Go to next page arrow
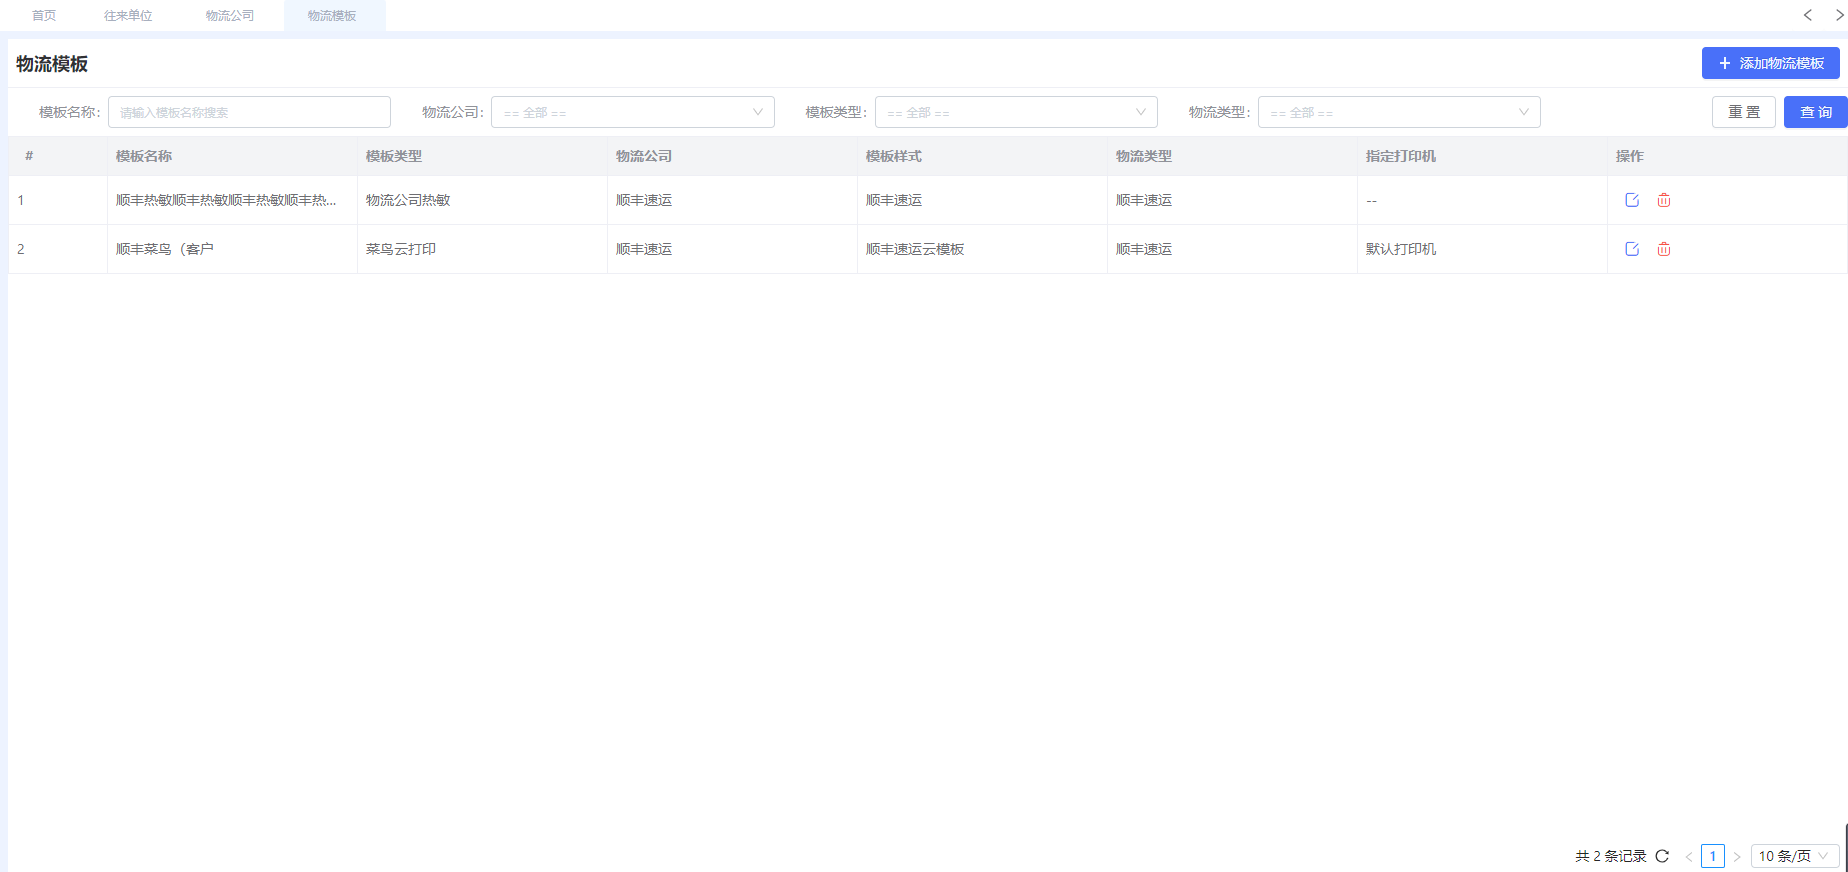 click(x=1737, y=856)
